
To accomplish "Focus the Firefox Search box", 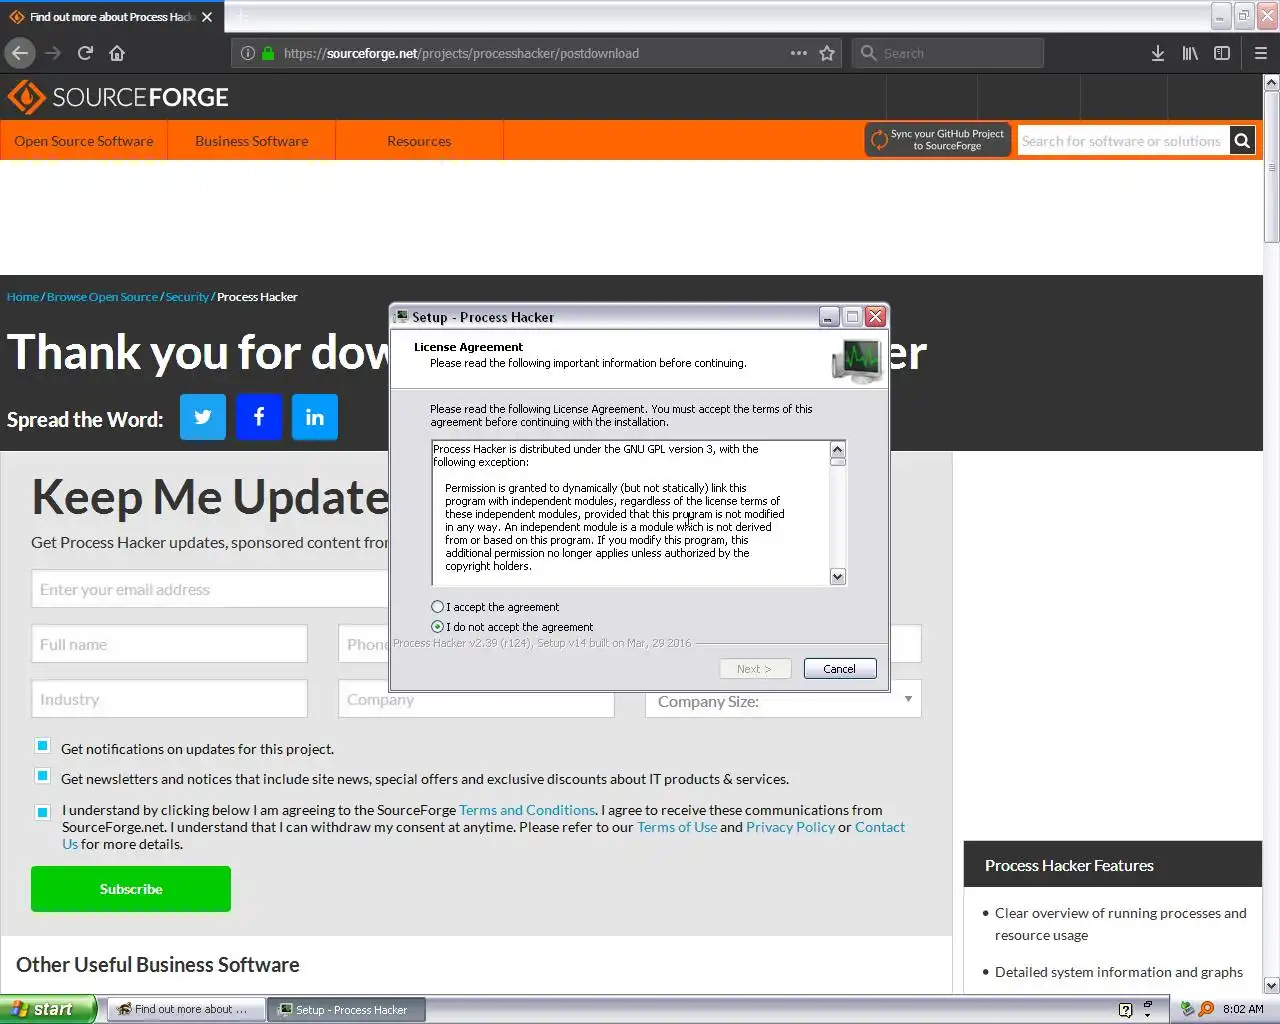I will click(948, 53).
